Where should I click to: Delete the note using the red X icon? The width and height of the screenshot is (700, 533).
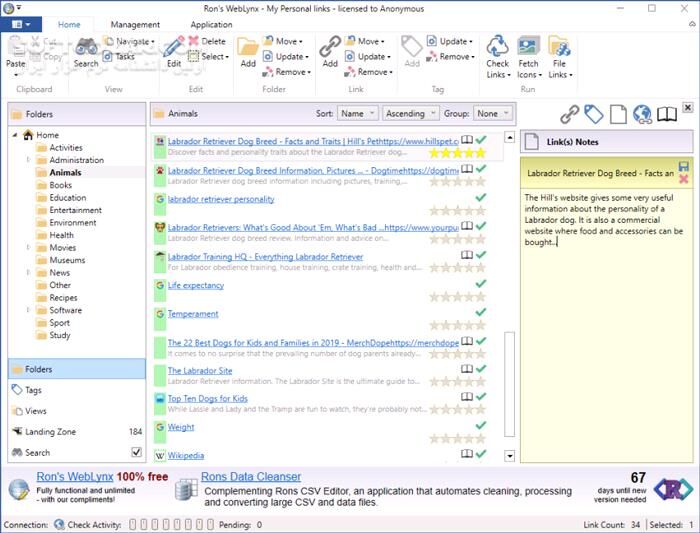pyautogui.click(x=683, y=179)
